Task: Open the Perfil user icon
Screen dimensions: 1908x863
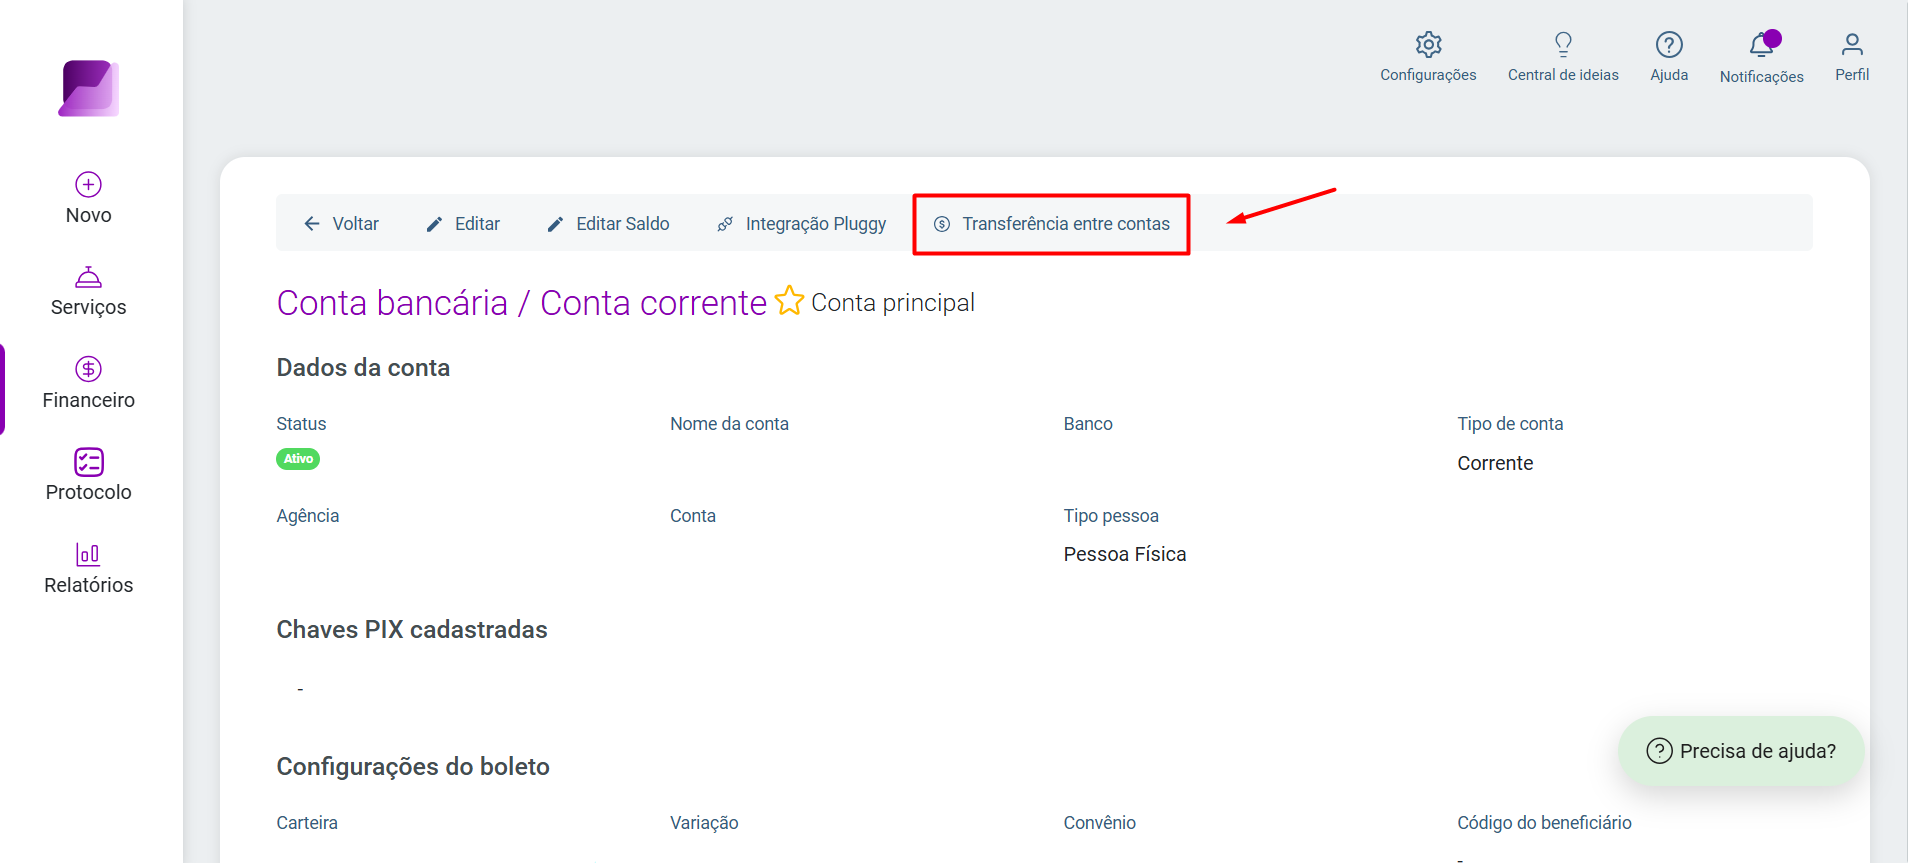Action: coord(1852,44)
